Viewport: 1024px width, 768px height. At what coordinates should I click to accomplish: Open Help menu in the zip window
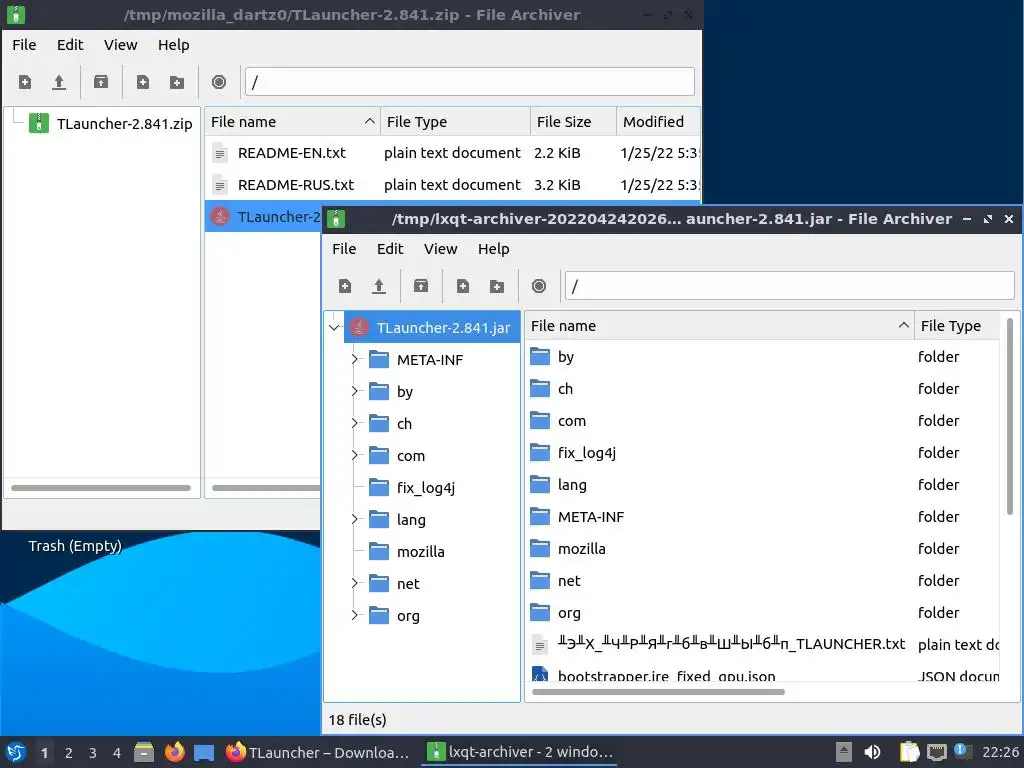(x=174, y=44)
